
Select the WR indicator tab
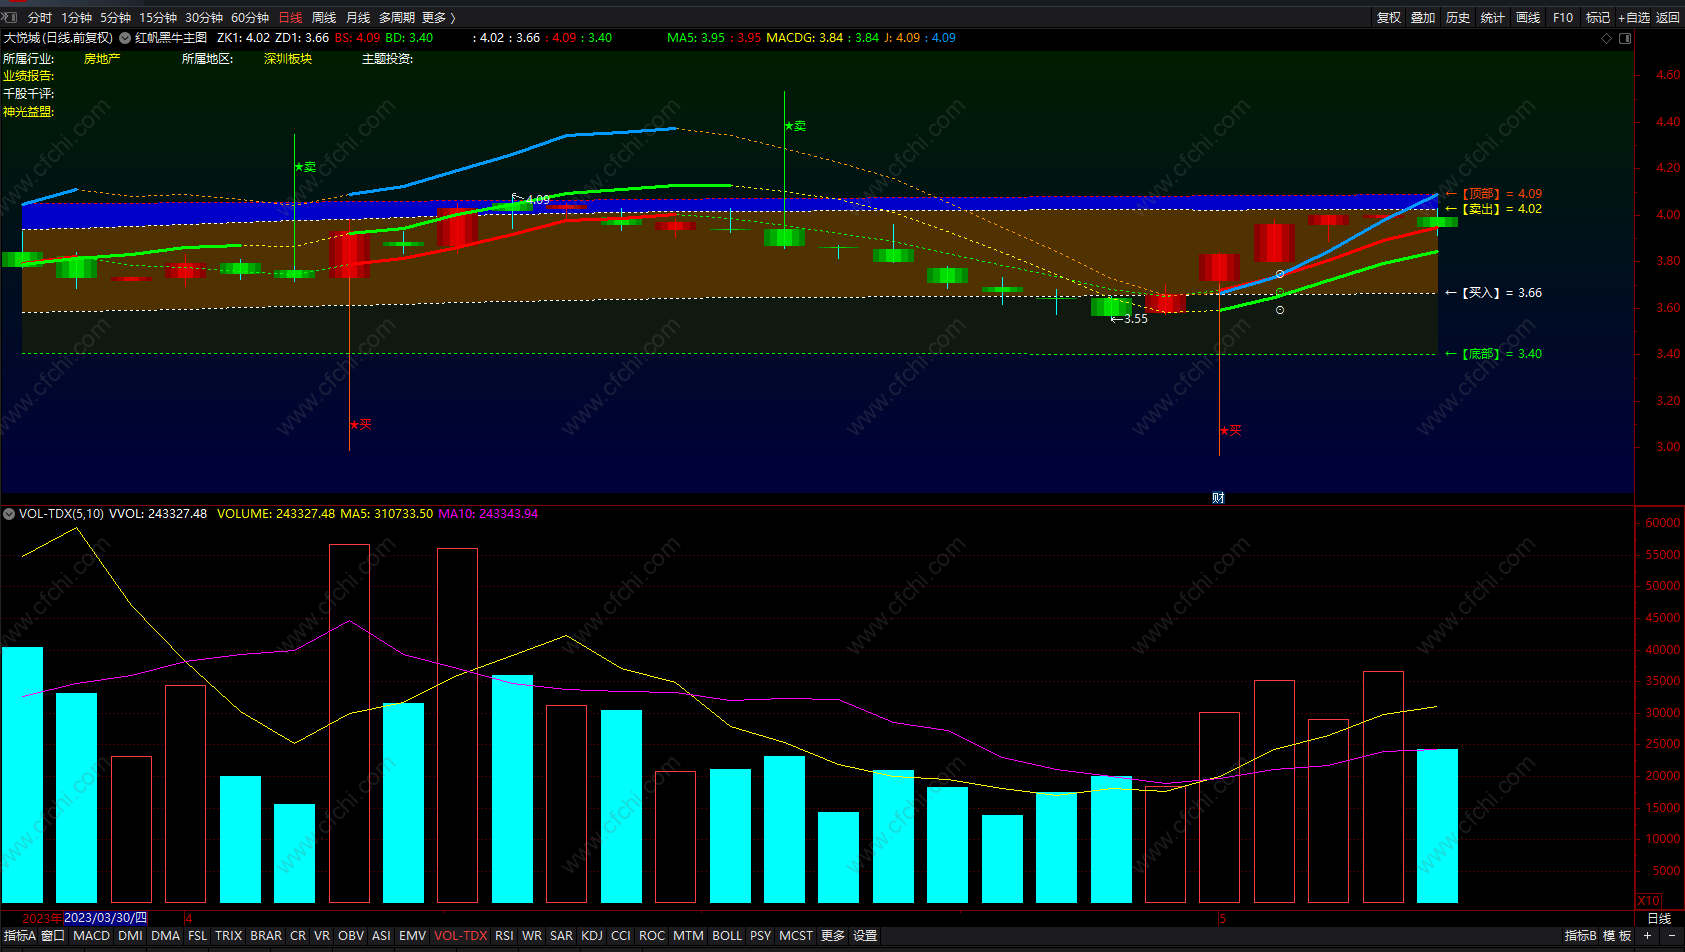click(532, 936)
